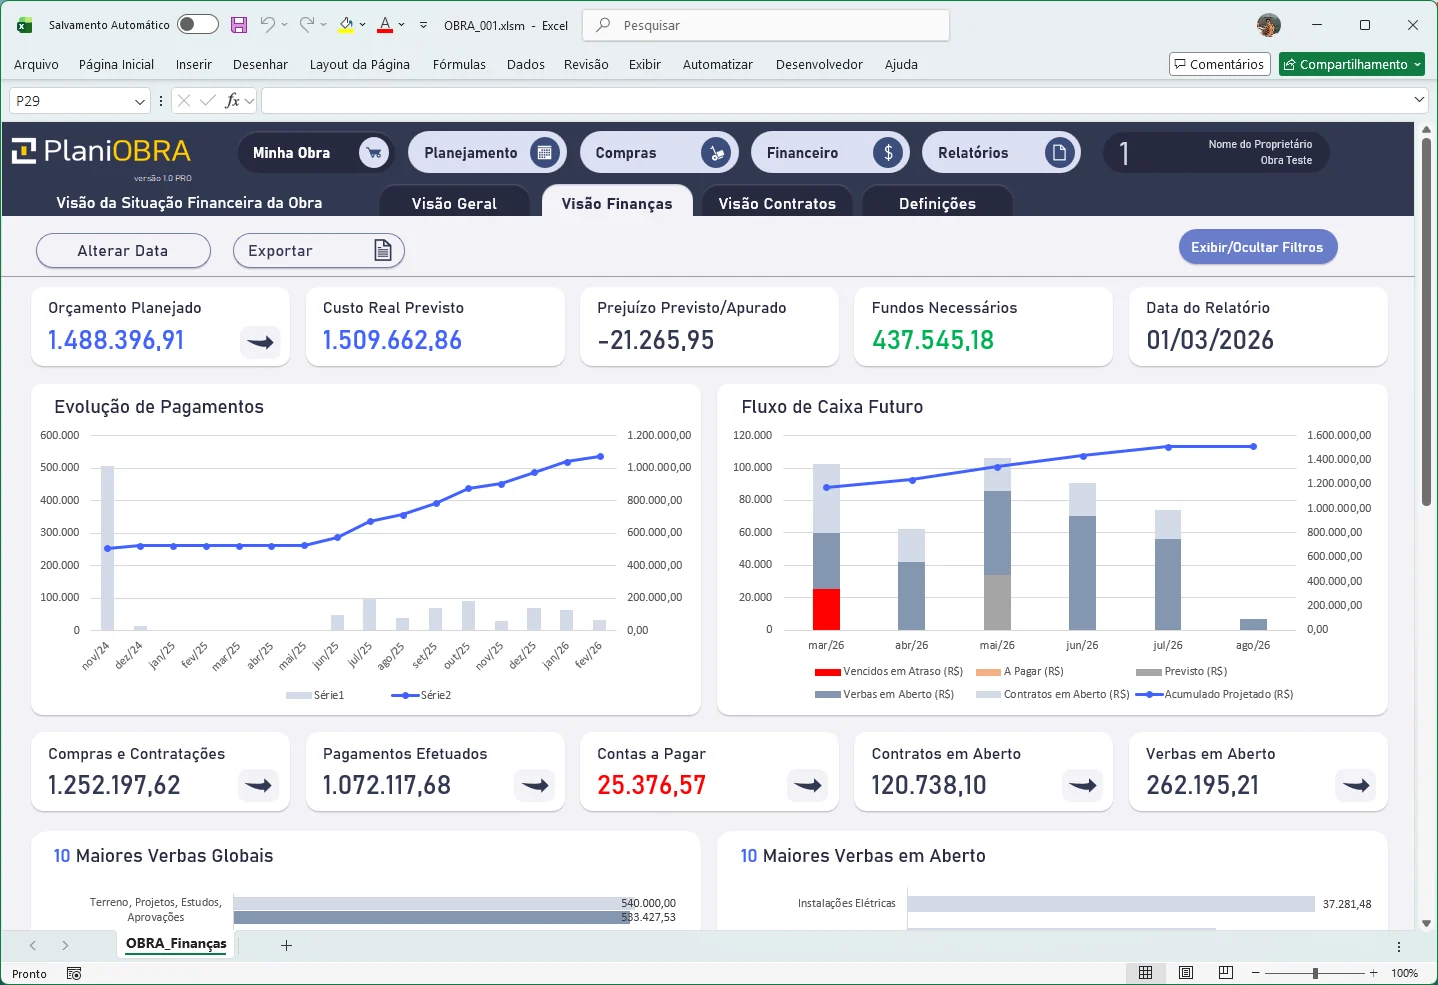1438x985 pixels.
Task: Switch to Normal view in status bar
Action: pyautogui.click(x=1146, y=973)
